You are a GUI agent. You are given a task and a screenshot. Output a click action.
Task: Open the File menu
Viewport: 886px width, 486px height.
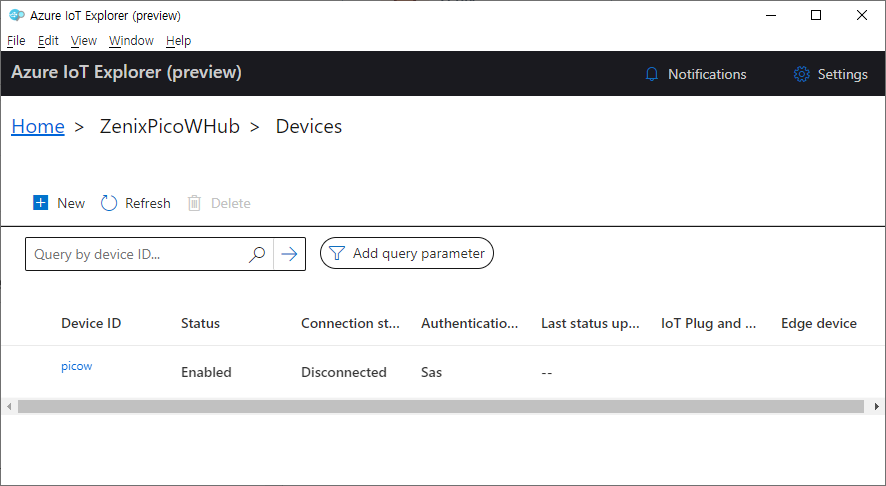[16, 41]
